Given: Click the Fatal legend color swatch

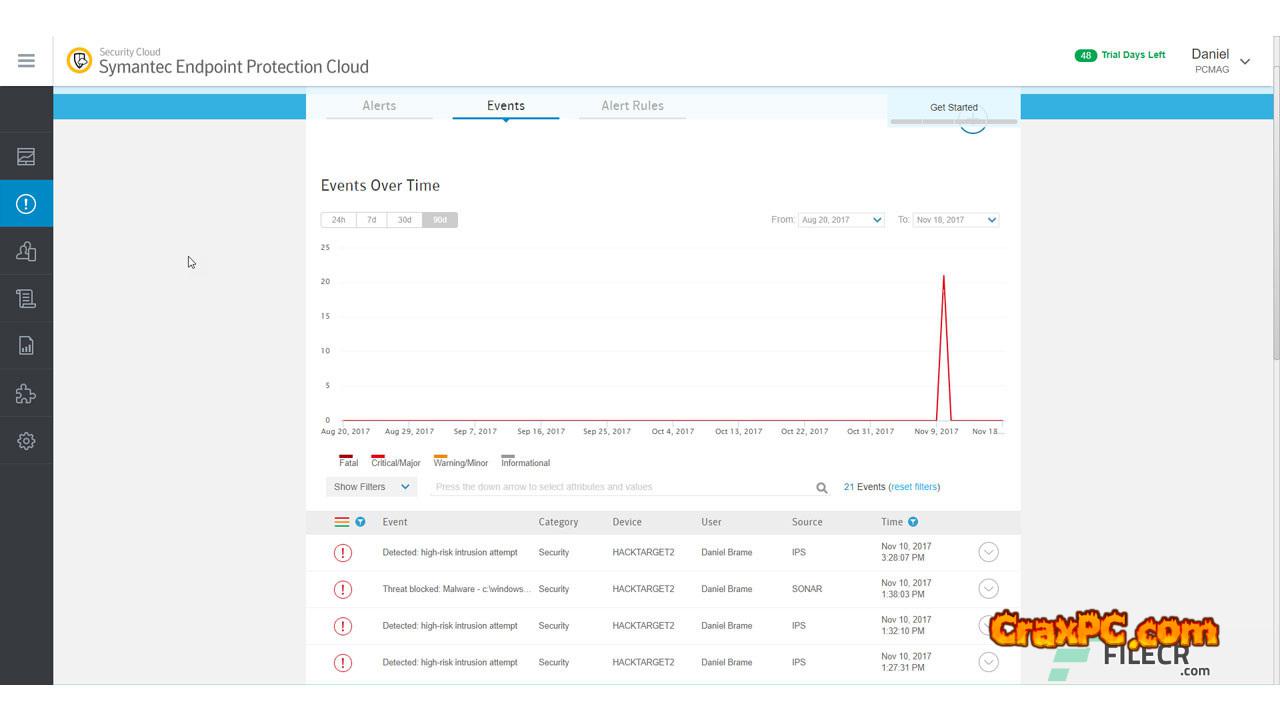Looking at the screenshot, I should (346, 456).
